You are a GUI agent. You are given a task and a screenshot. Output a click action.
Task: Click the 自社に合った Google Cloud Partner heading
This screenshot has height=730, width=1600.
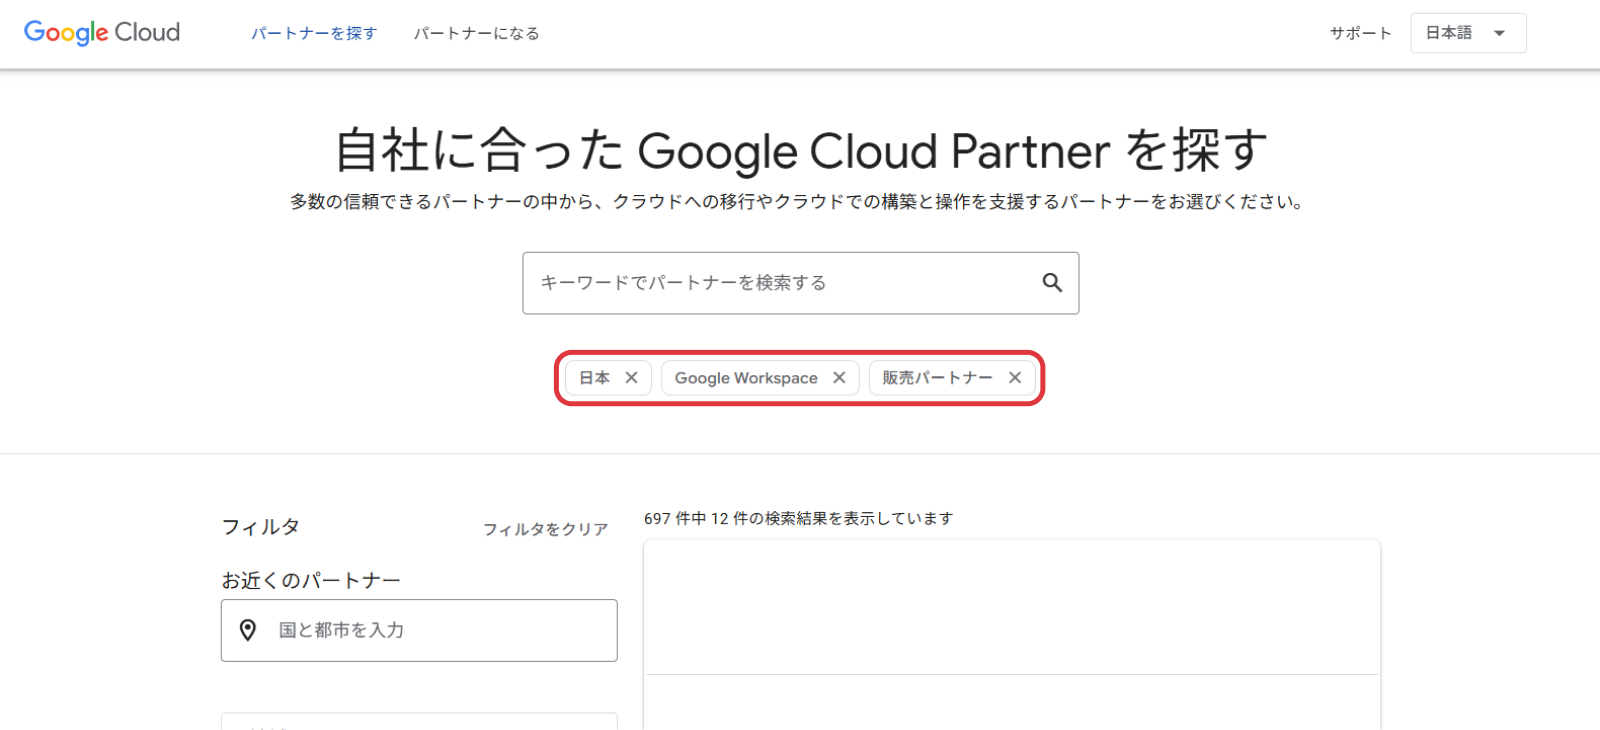click(800, 151)
